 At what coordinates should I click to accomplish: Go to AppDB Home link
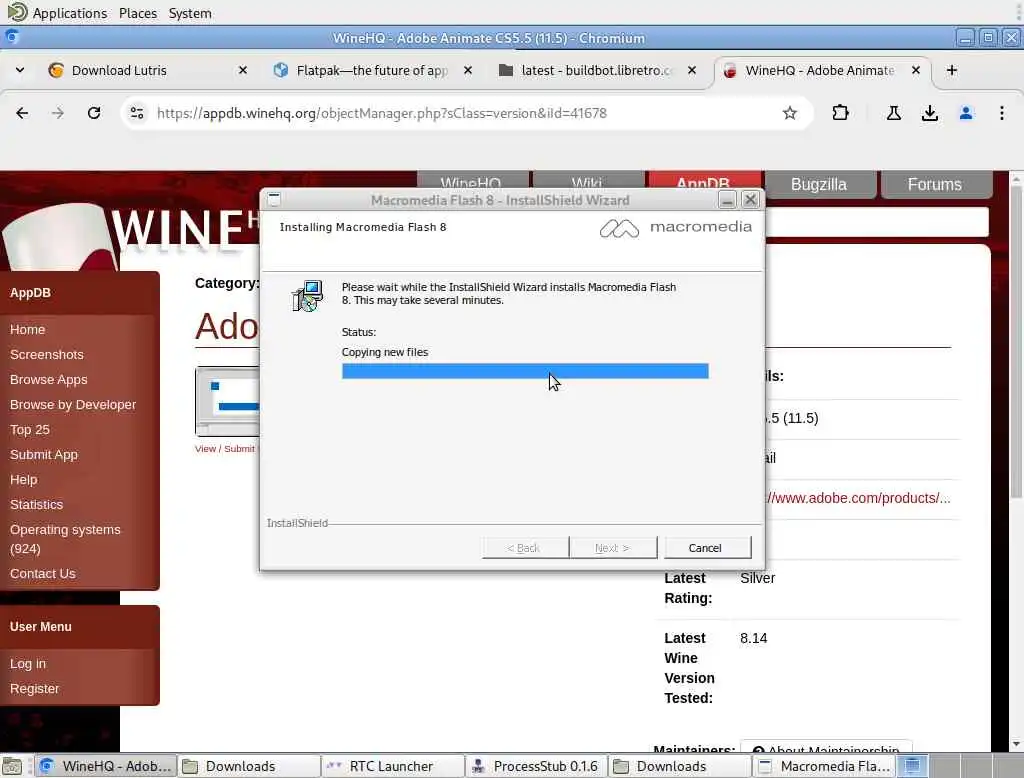click(x=27, y=329)
